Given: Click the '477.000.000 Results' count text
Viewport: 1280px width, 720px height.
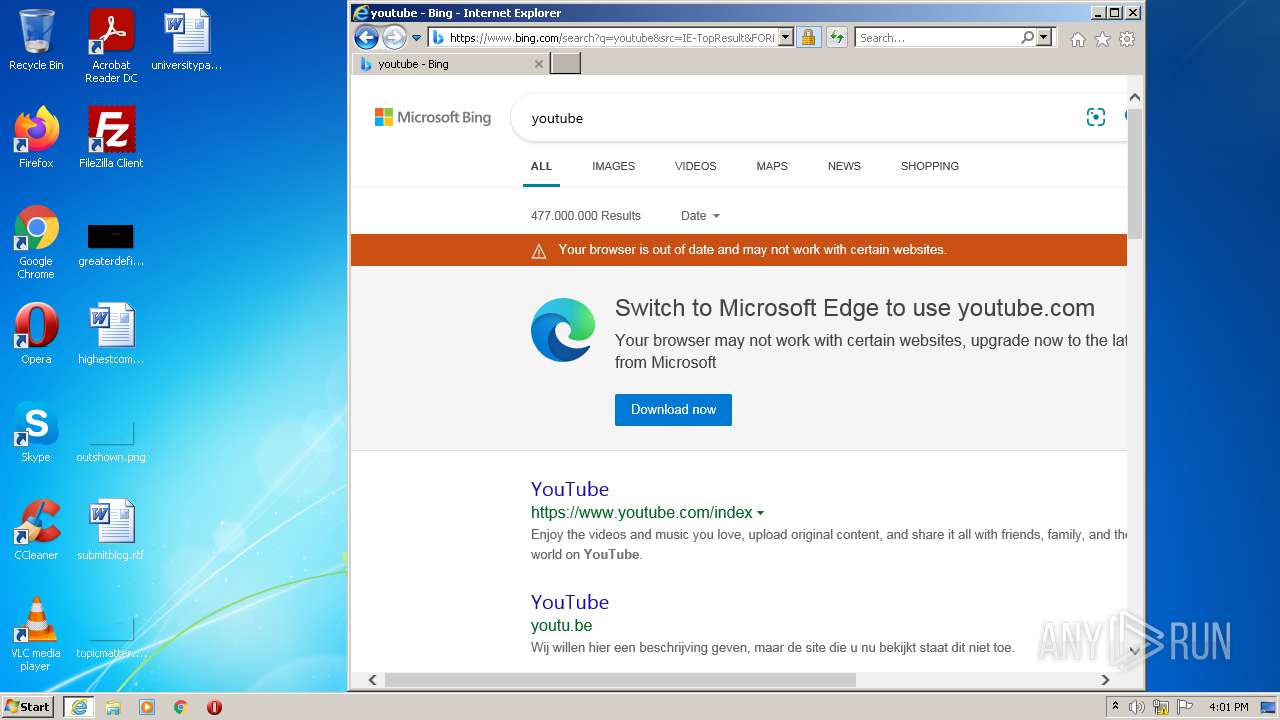Looking at the screenshot, I should (586, 216).
